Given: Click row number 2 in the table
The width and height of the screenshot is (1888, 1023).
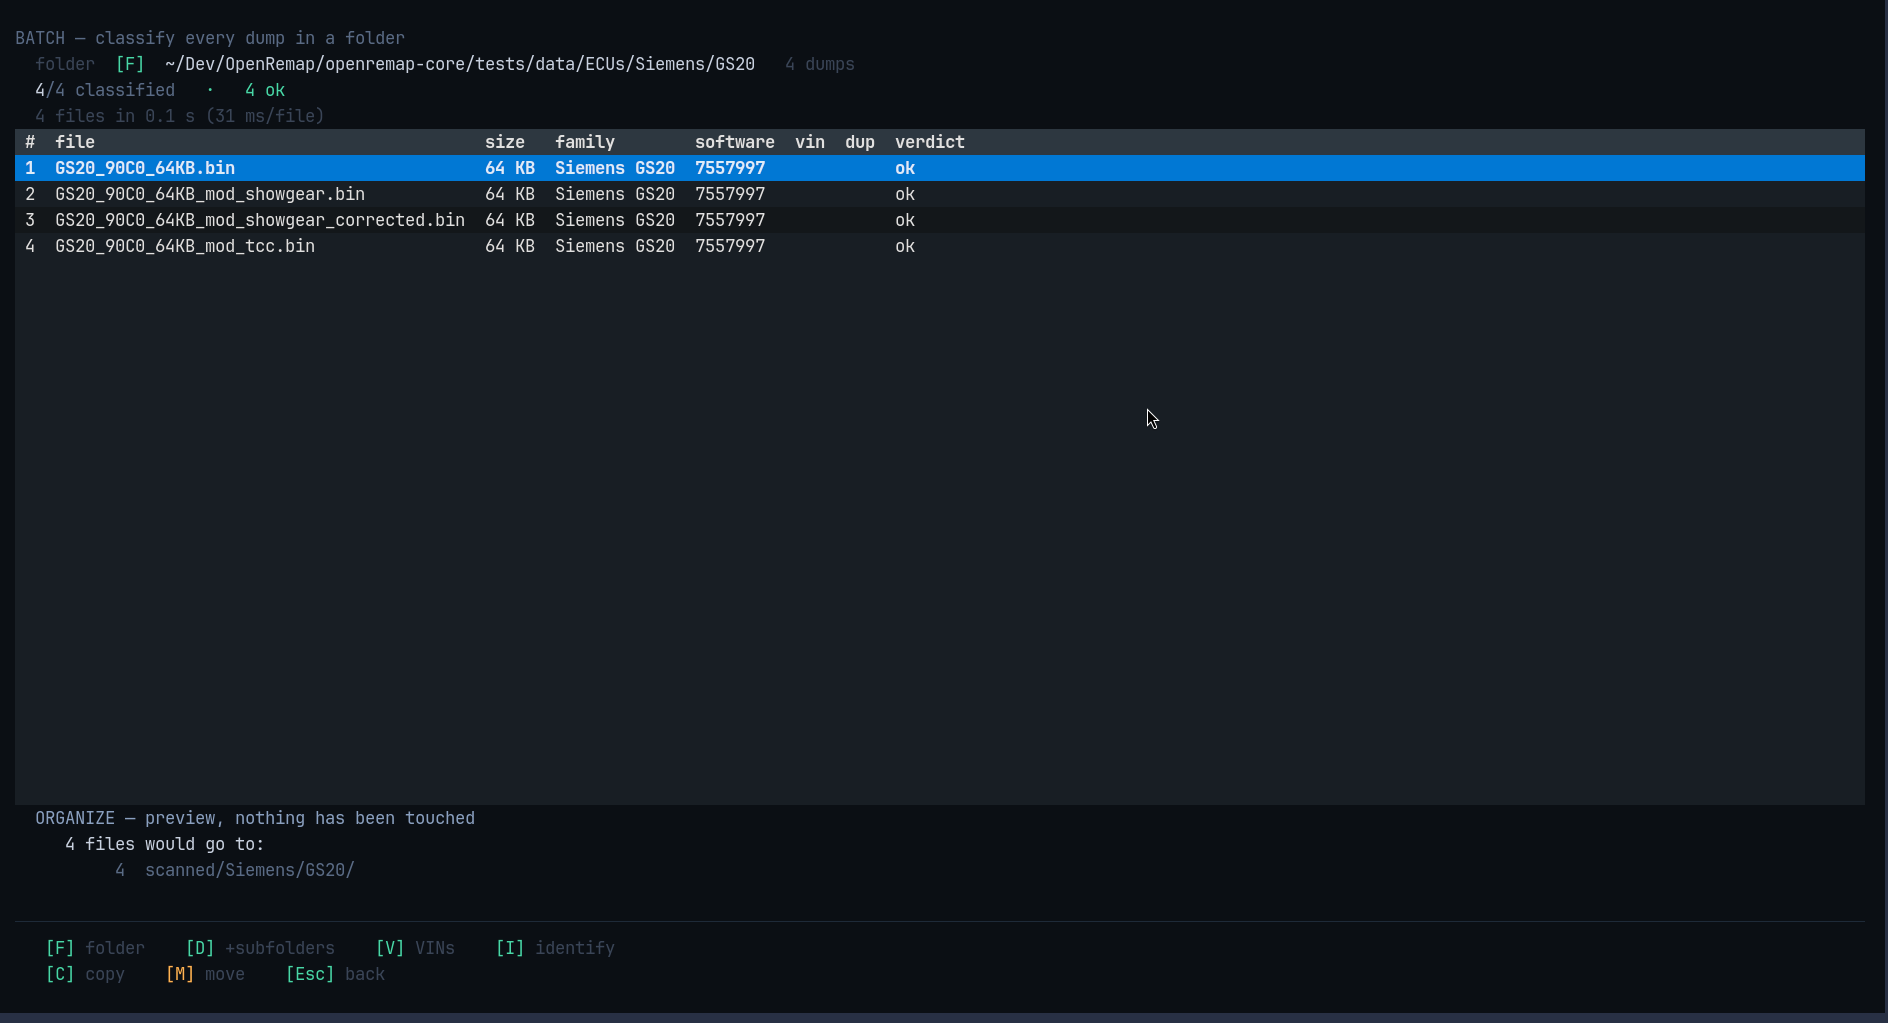Looking at the screenshot, I should pos(30,194).
